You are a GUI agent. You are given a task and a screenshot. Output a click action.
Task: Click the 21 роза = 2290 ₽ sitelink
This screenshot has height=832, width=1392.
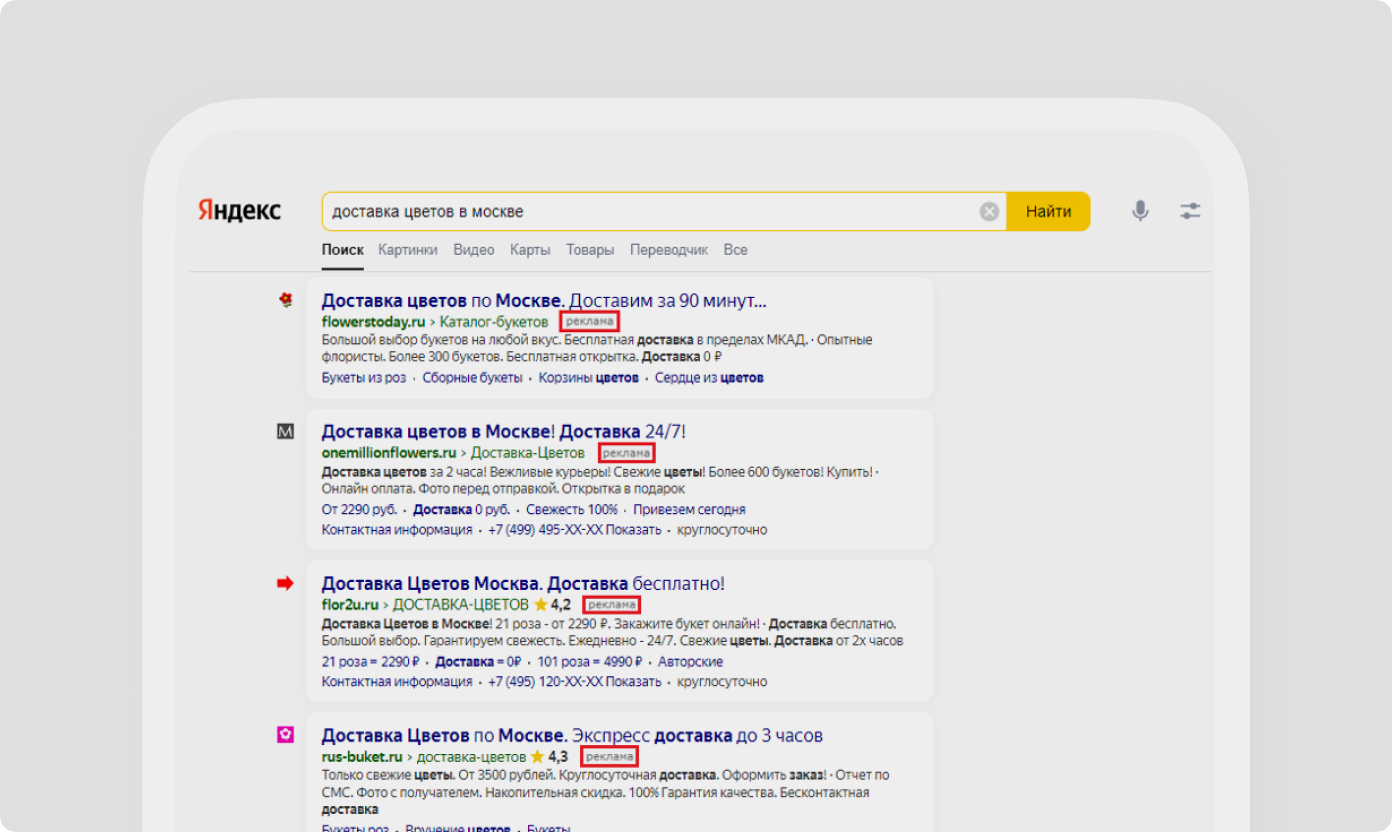pos(370,662)
